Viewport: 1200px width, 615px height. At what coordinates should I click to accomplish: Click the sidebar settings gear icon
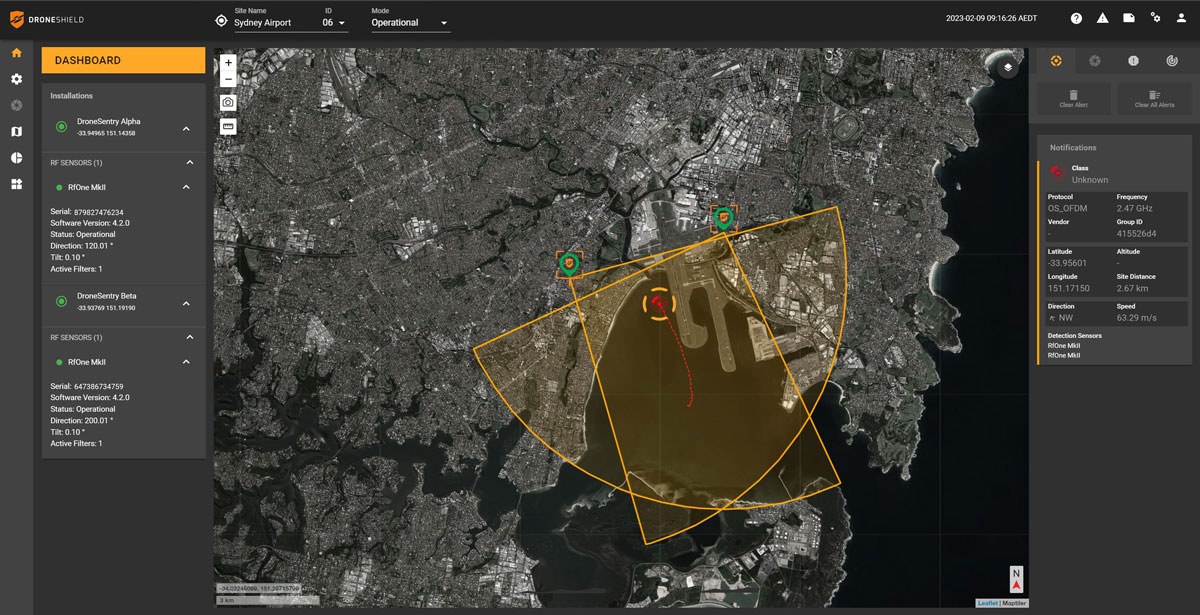16,79
